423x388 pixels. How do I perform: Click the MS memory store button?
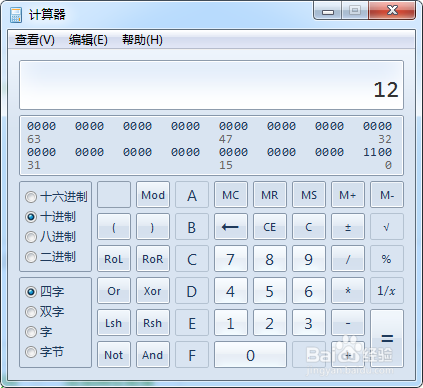(309, 195)
